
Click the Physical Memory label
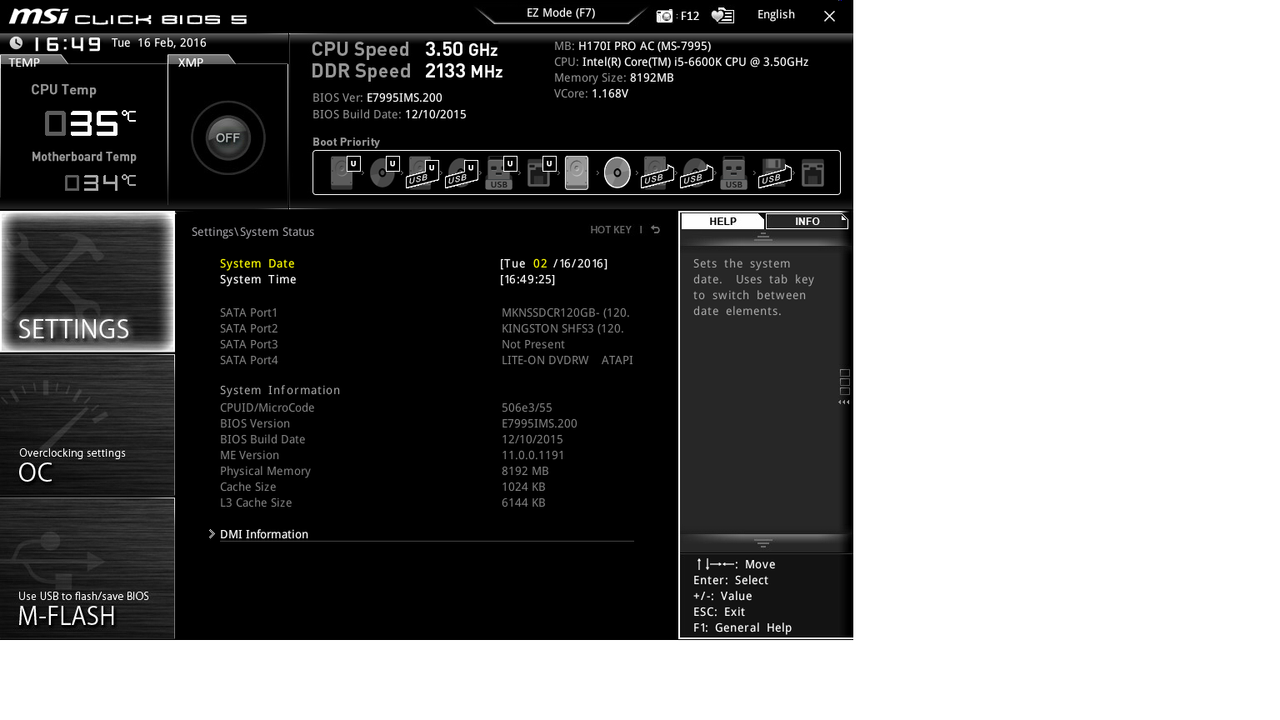pos(265,472)
